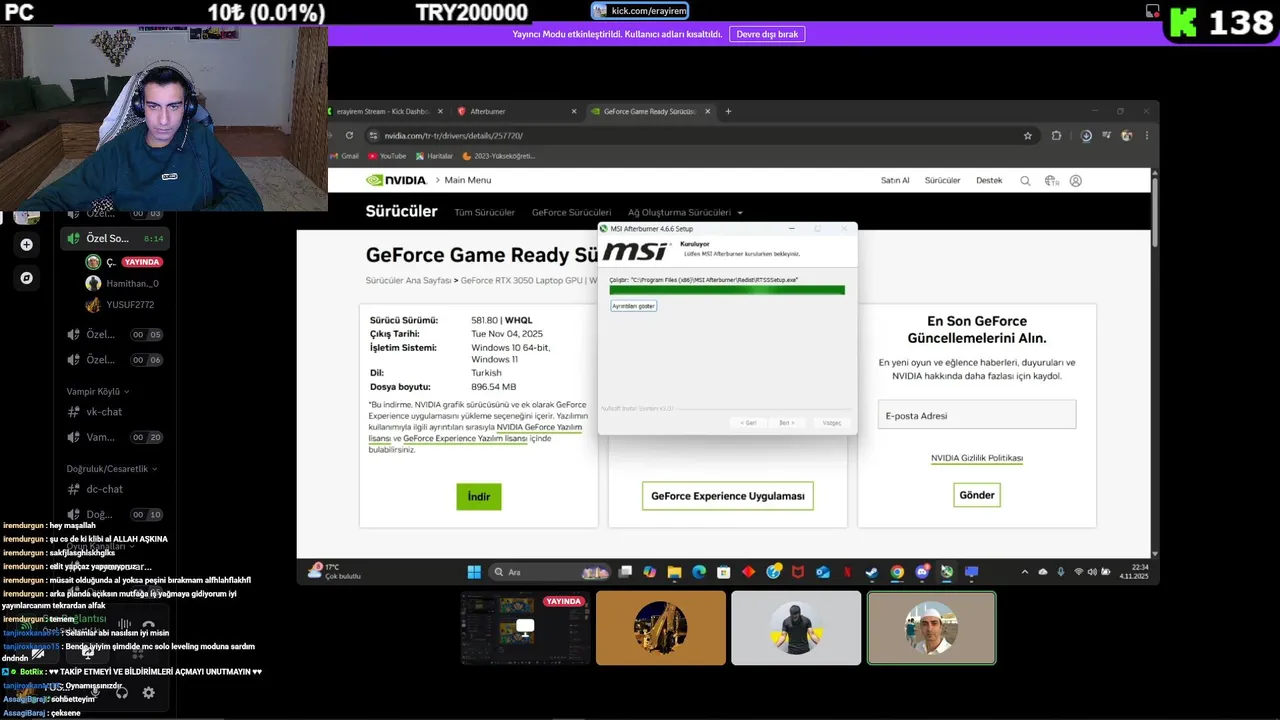Click the NVIDIA site search magnifier
Image resolution: width=1280 pixels, height=720 pixels.
[1025, 181]
